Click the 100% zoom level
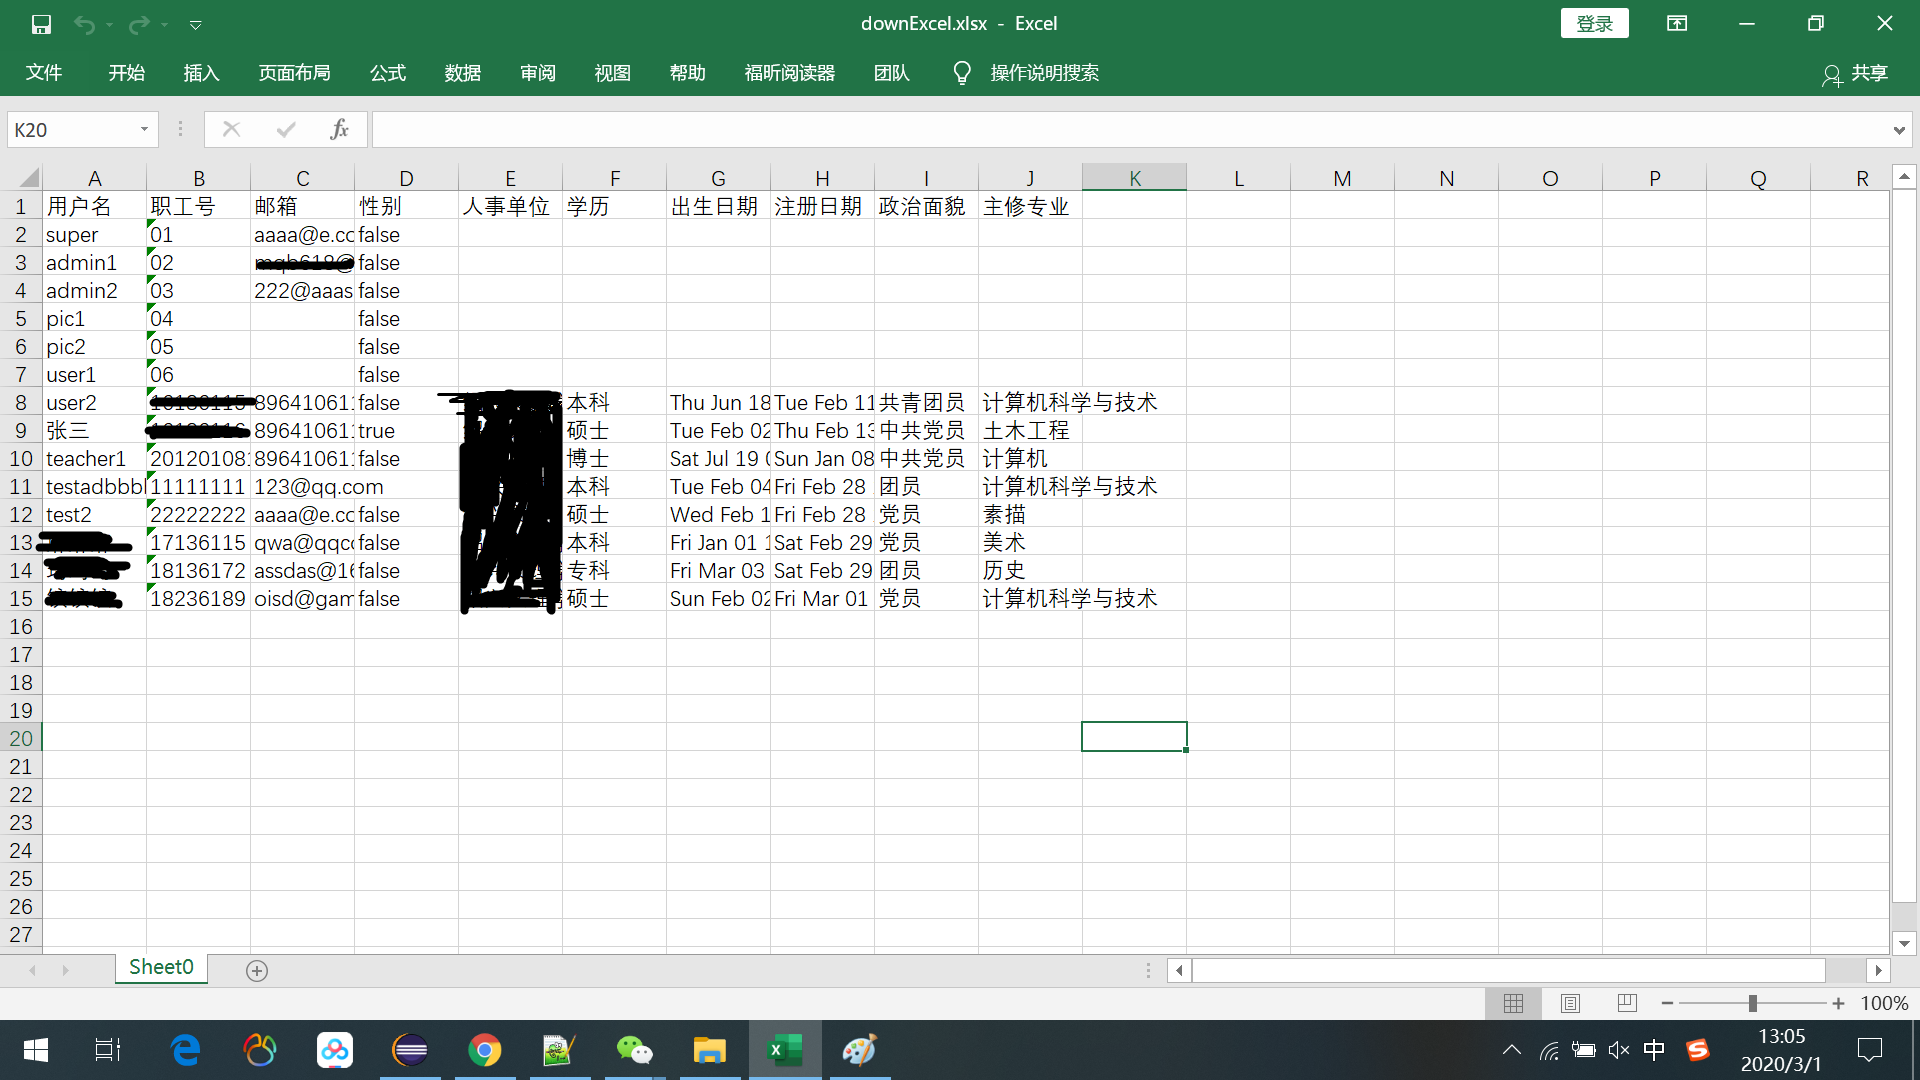This screenshot has height=1080, width=1920. (1884, 1003)
